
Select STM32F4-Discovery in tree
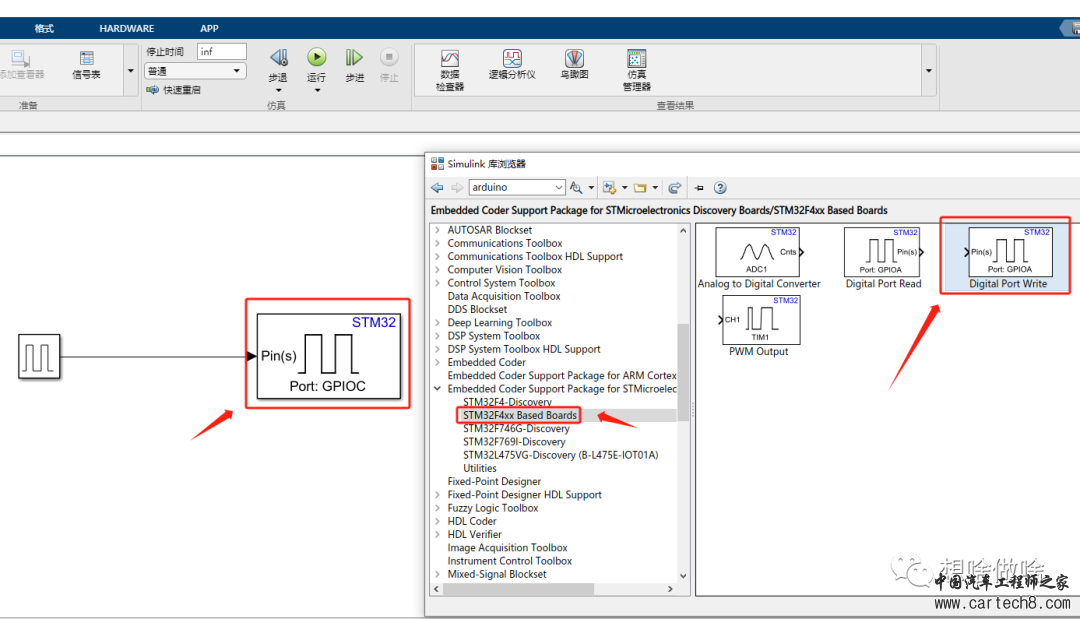[507, 402]
